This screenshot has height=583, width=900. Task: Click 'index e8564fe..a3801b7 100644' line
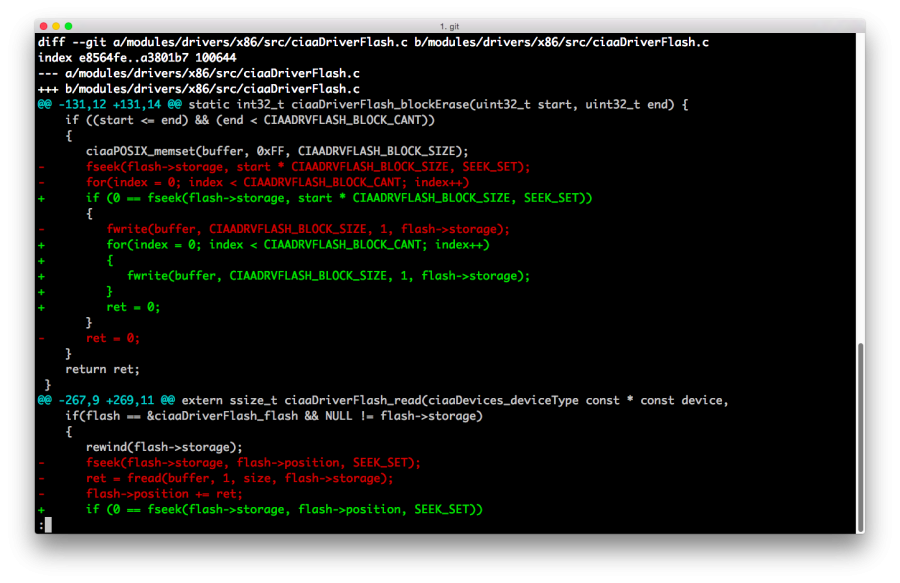(137, 57)
